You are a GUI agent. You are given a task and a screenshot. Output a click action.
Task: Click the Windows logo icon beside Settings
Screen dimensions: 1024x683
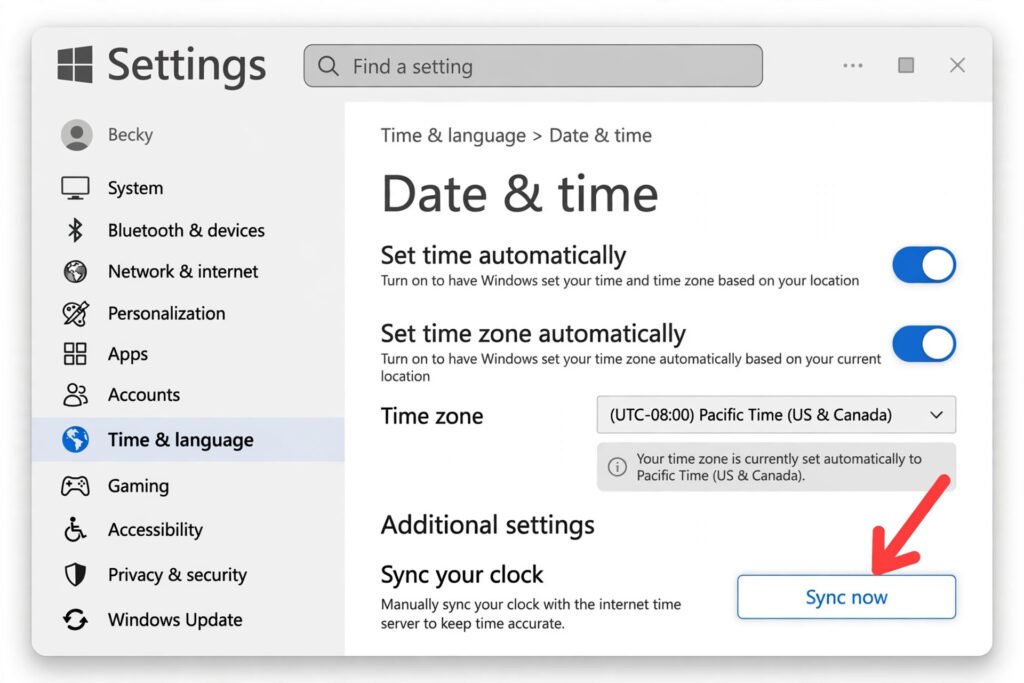74,65
